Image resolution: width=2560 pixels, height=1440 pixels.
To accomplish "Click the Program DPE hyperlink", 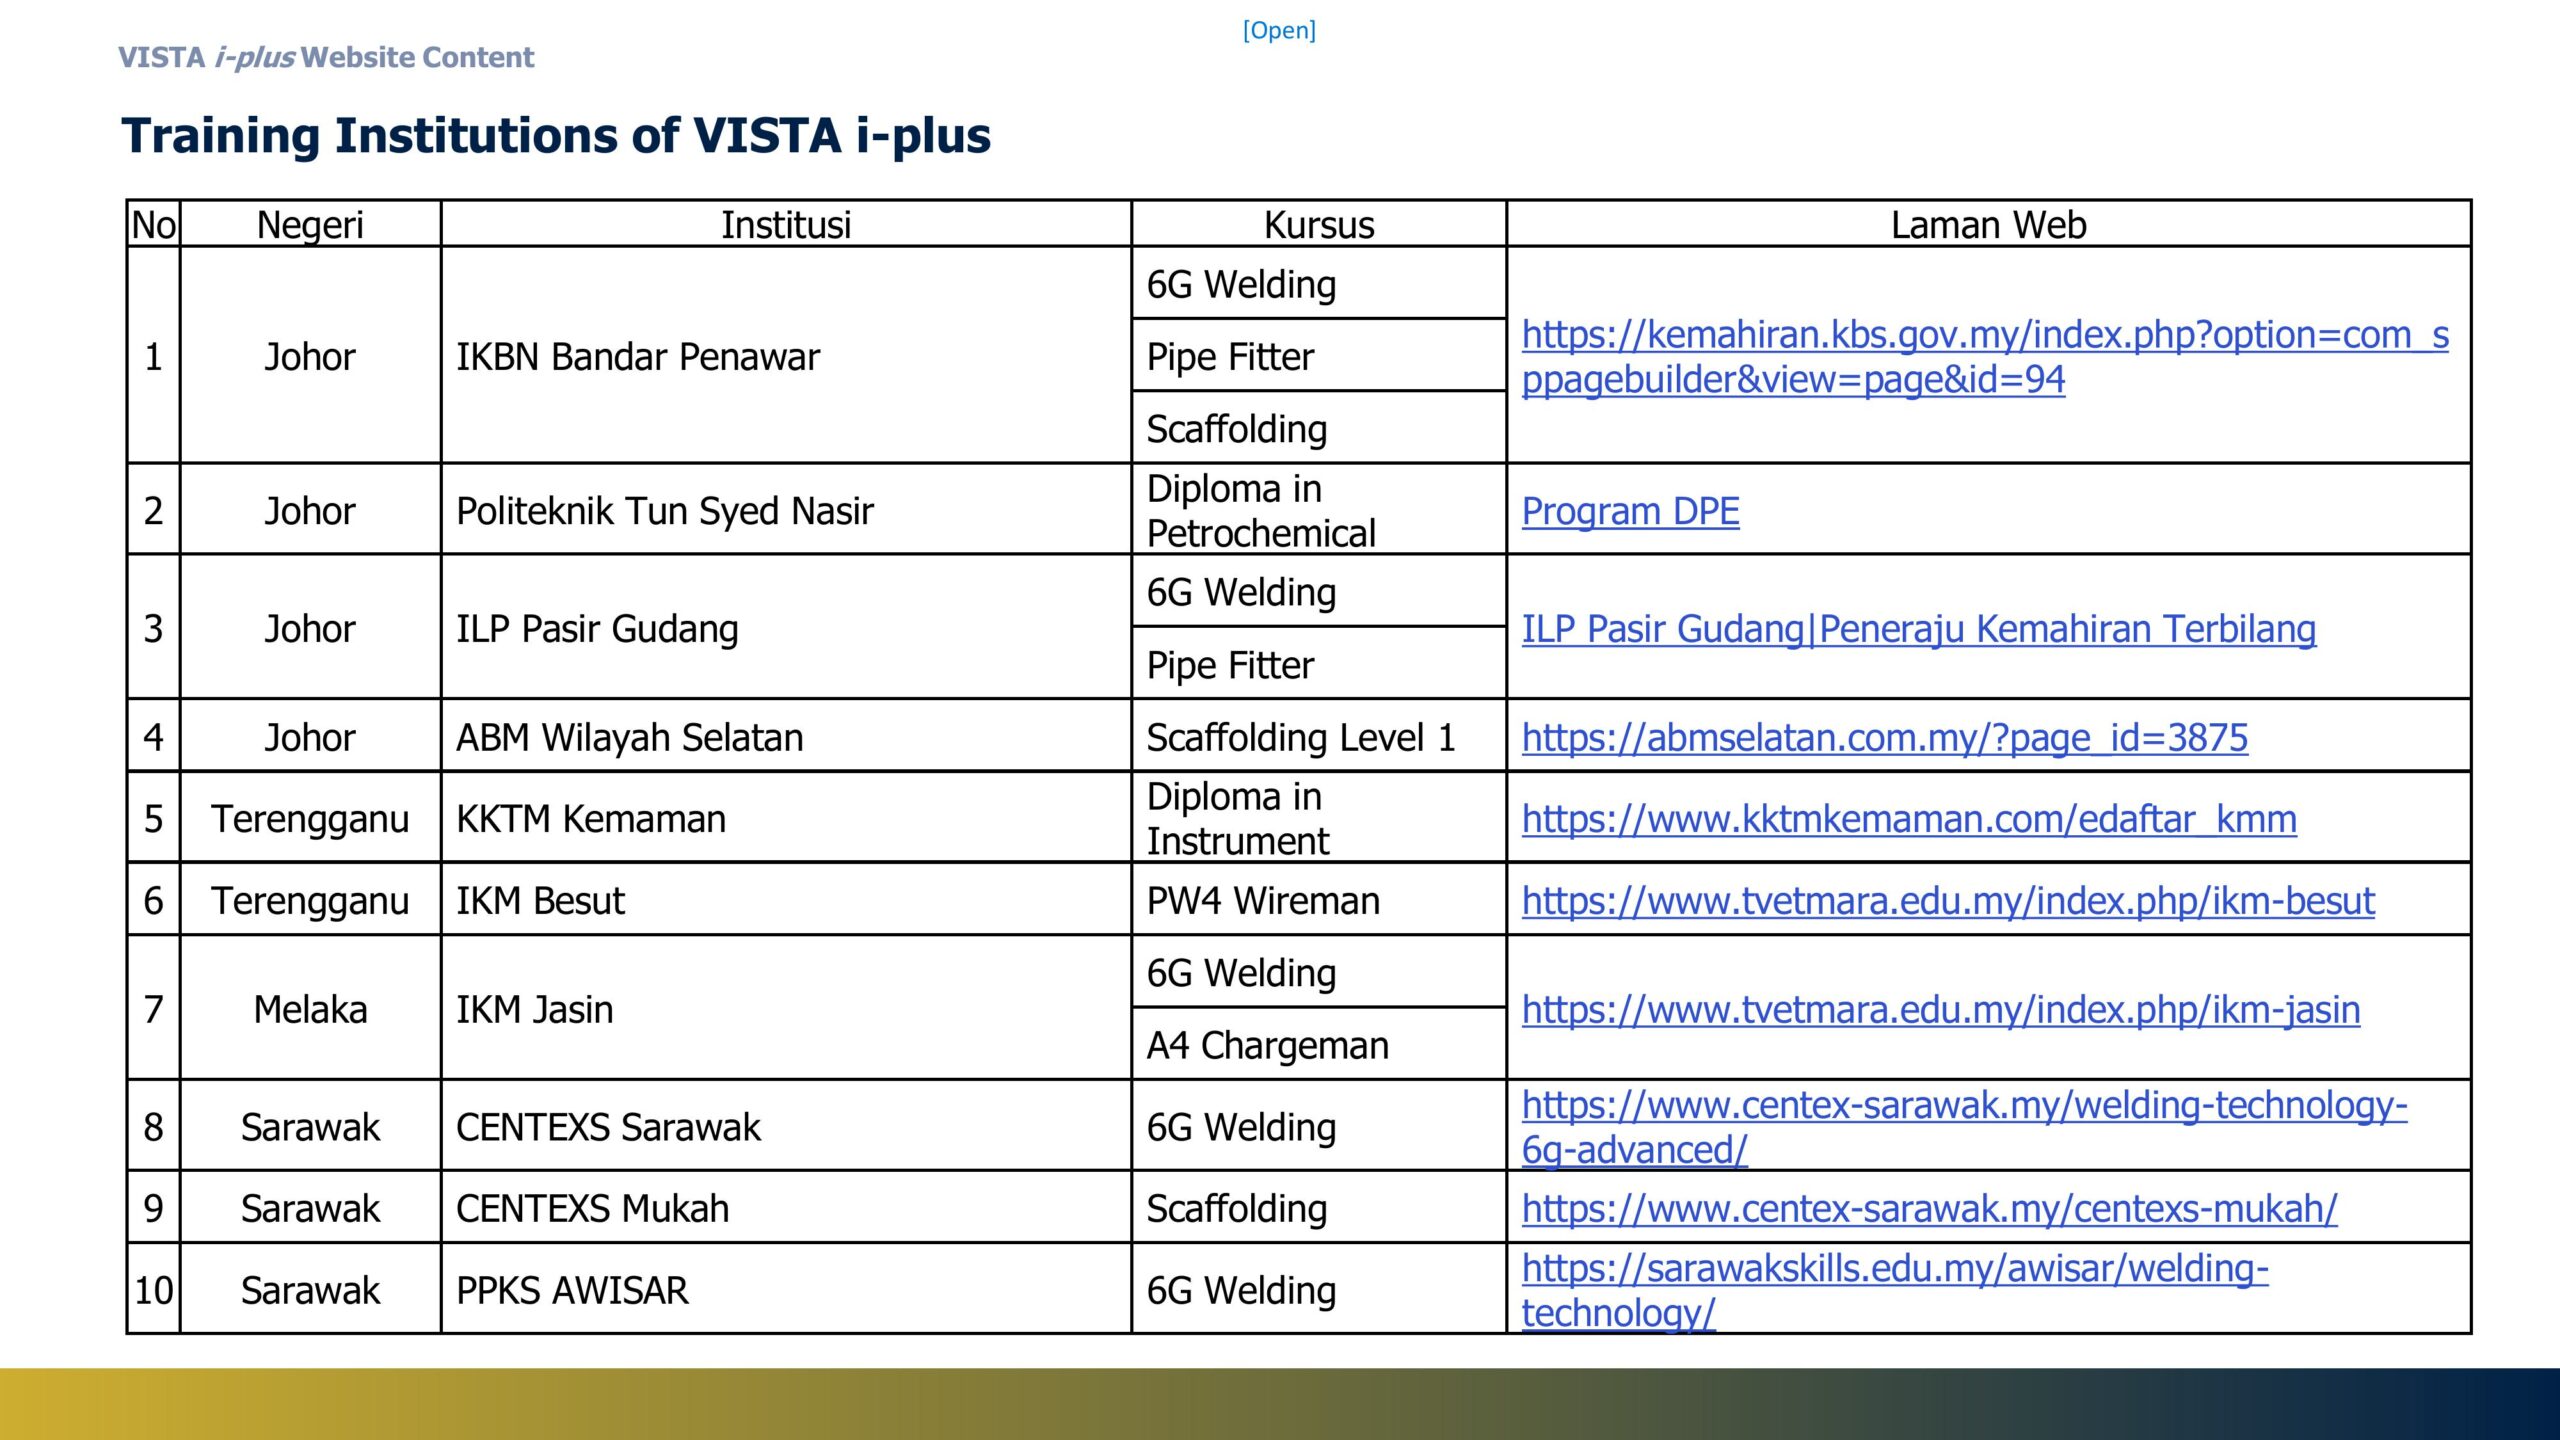I will 1630,512.
